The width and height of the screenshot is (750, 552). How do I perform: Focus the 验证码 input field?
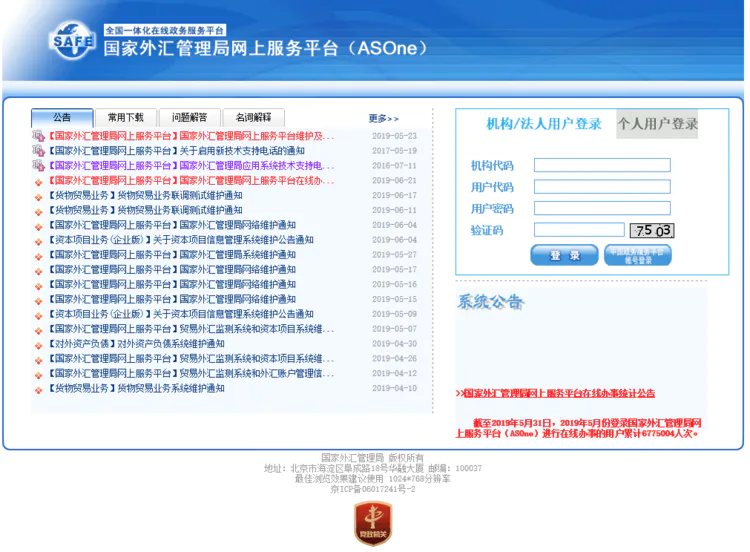[x=579, y=230]
